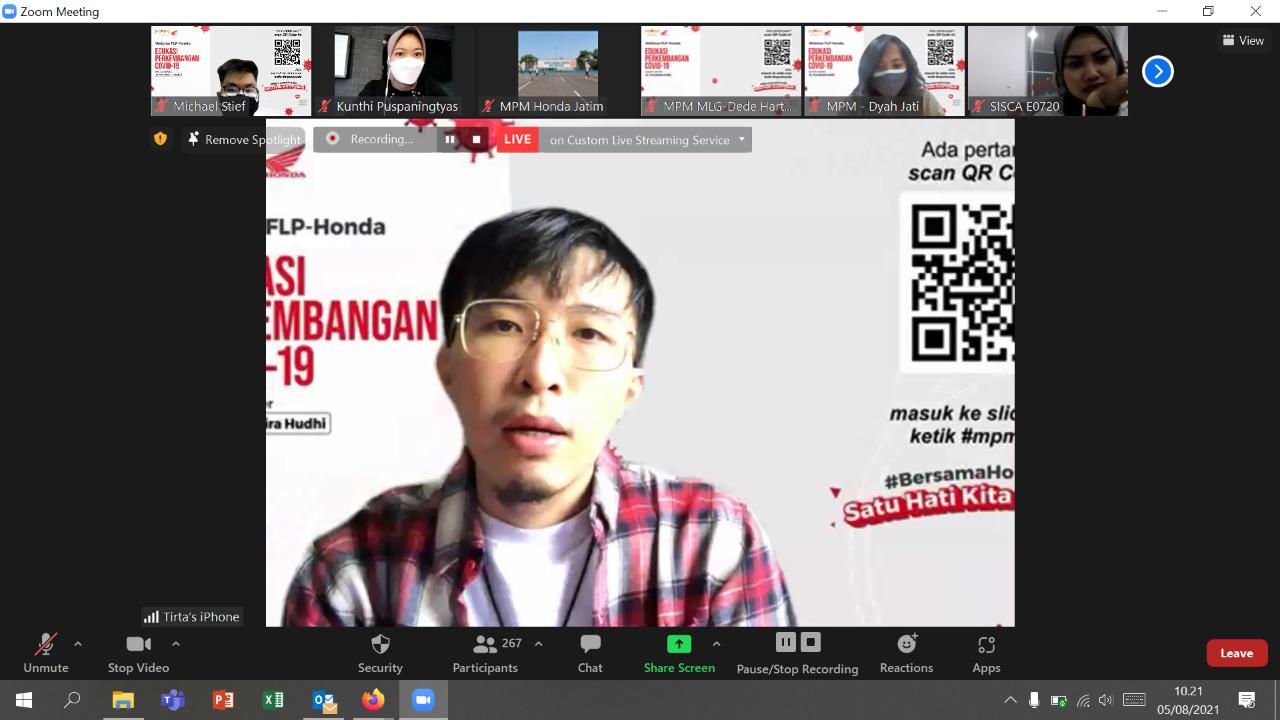1280x720 pixels.
Task: Select MPM - Dyah Jati thumbnail
Action: coord(884,71)
